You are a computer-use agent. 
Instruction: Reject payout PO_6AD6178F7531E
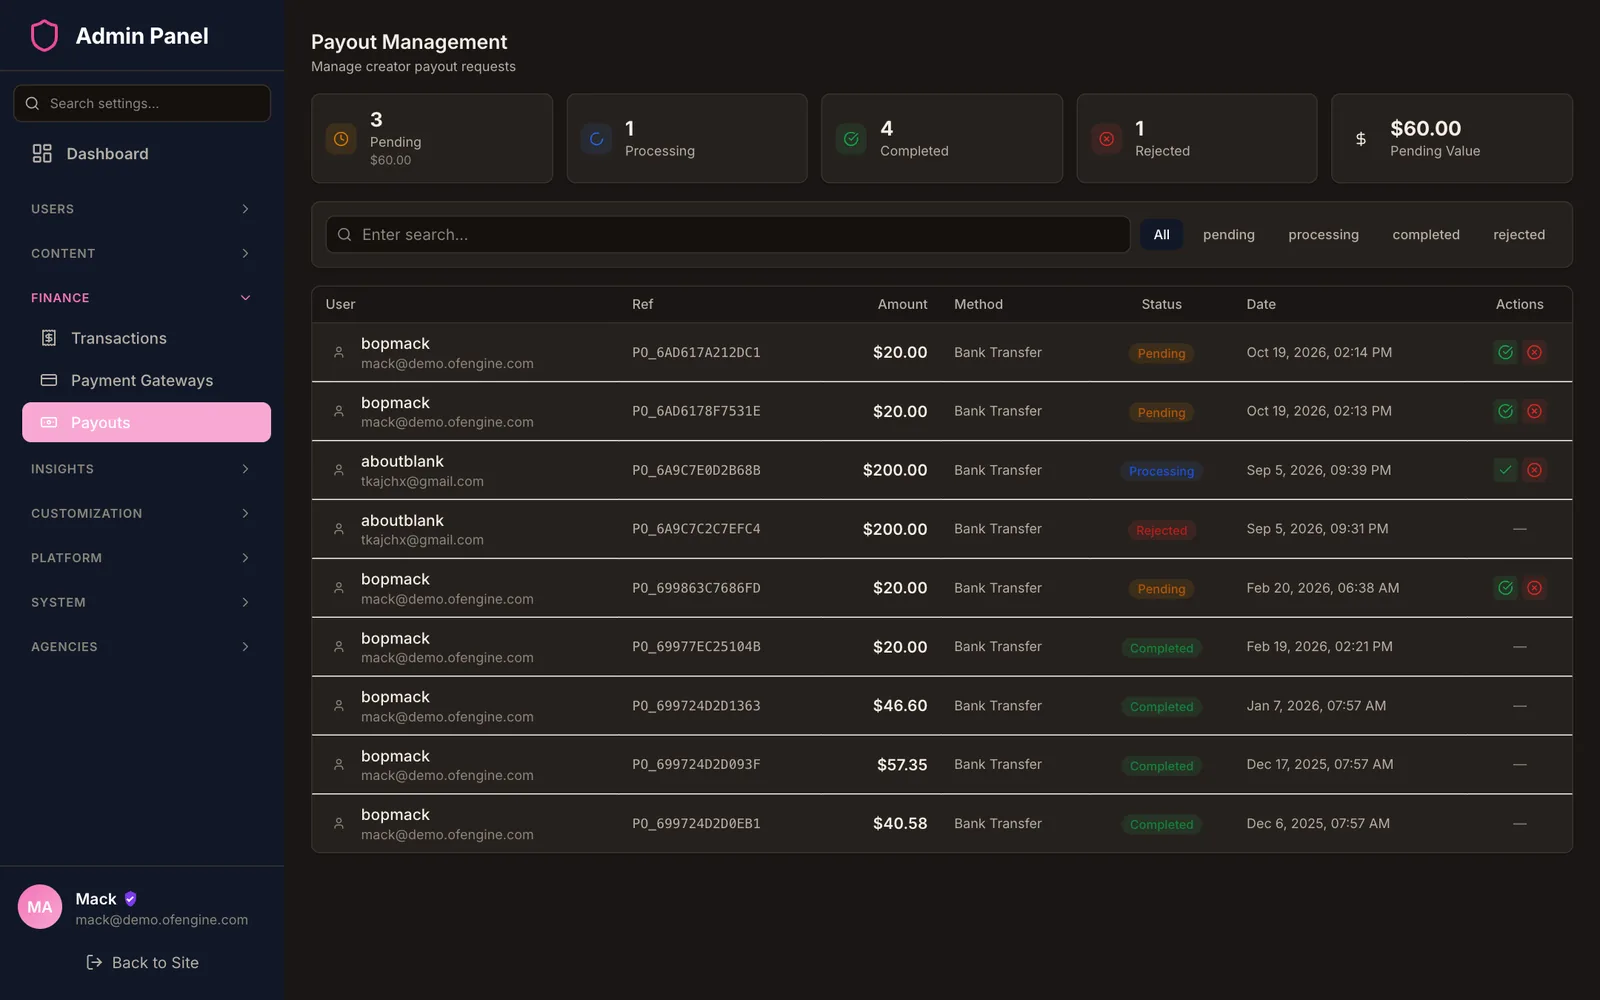pyautogui.click(x=1534, y=411)
